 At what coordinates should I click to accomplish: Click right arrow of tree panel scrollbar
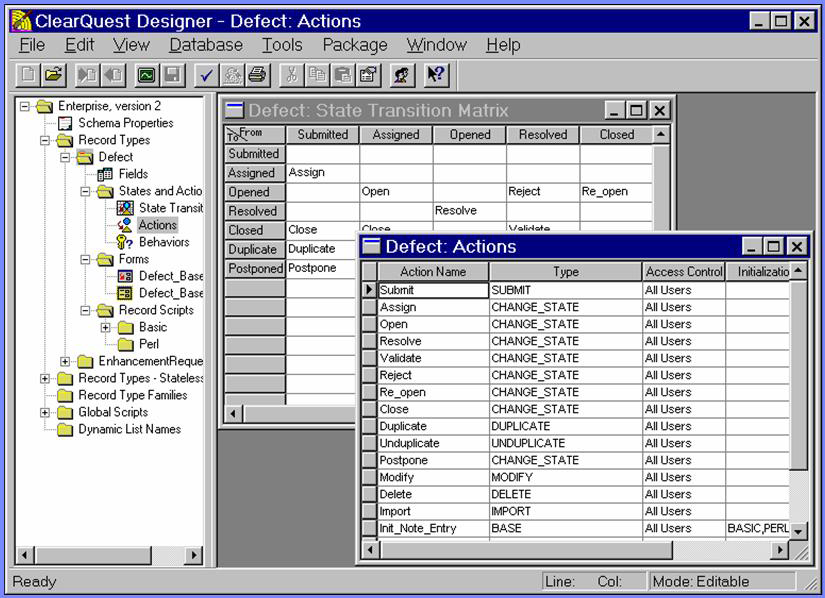194,555
